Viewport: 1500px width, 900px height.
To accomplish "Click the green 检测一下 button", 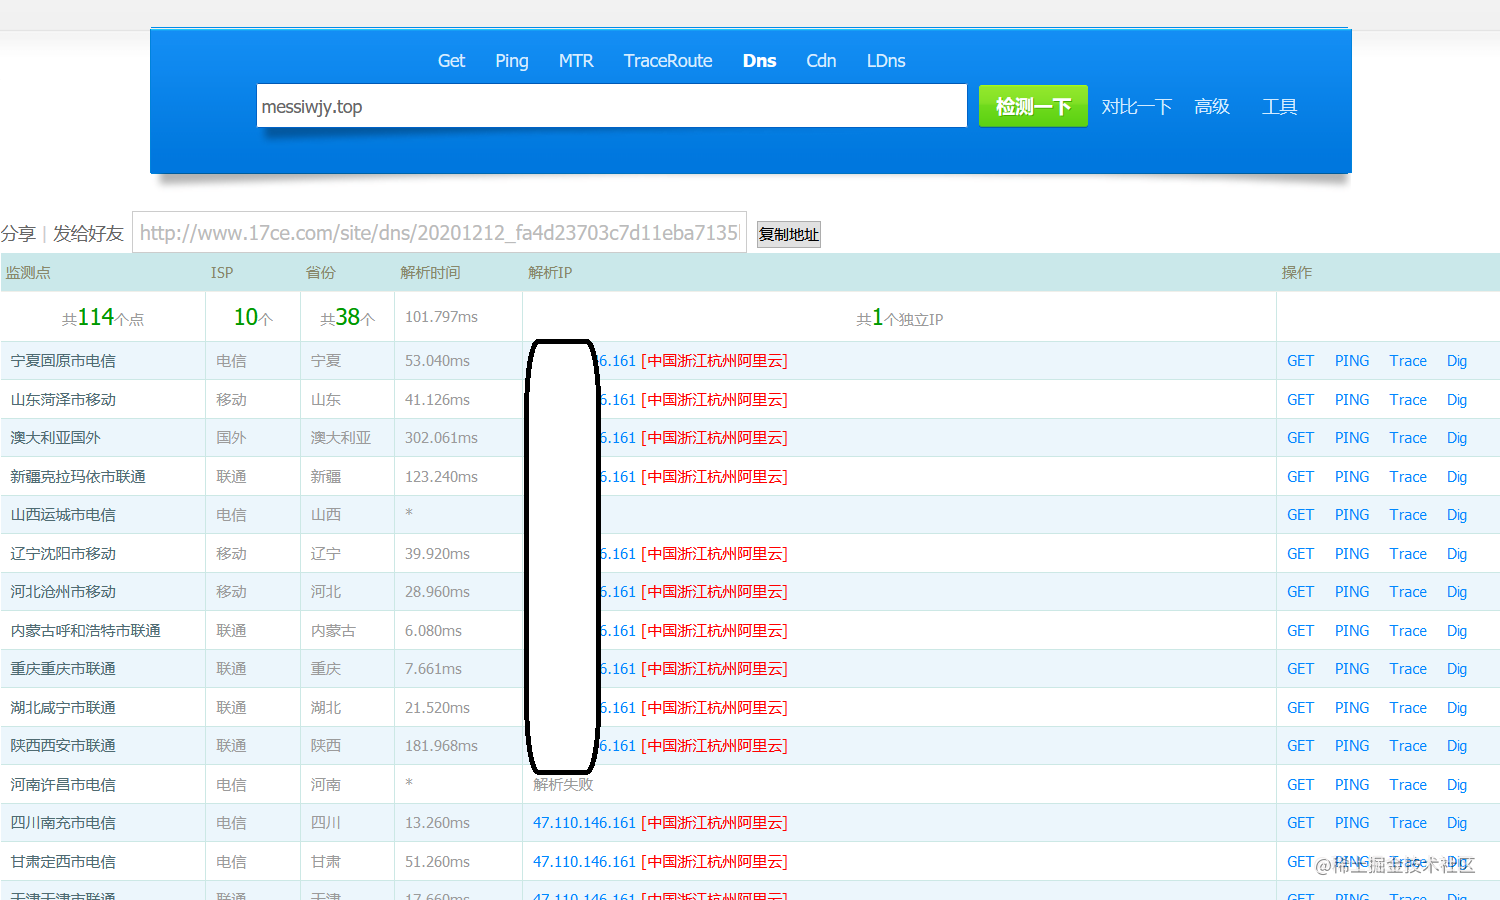I will tap(1033, 106).
